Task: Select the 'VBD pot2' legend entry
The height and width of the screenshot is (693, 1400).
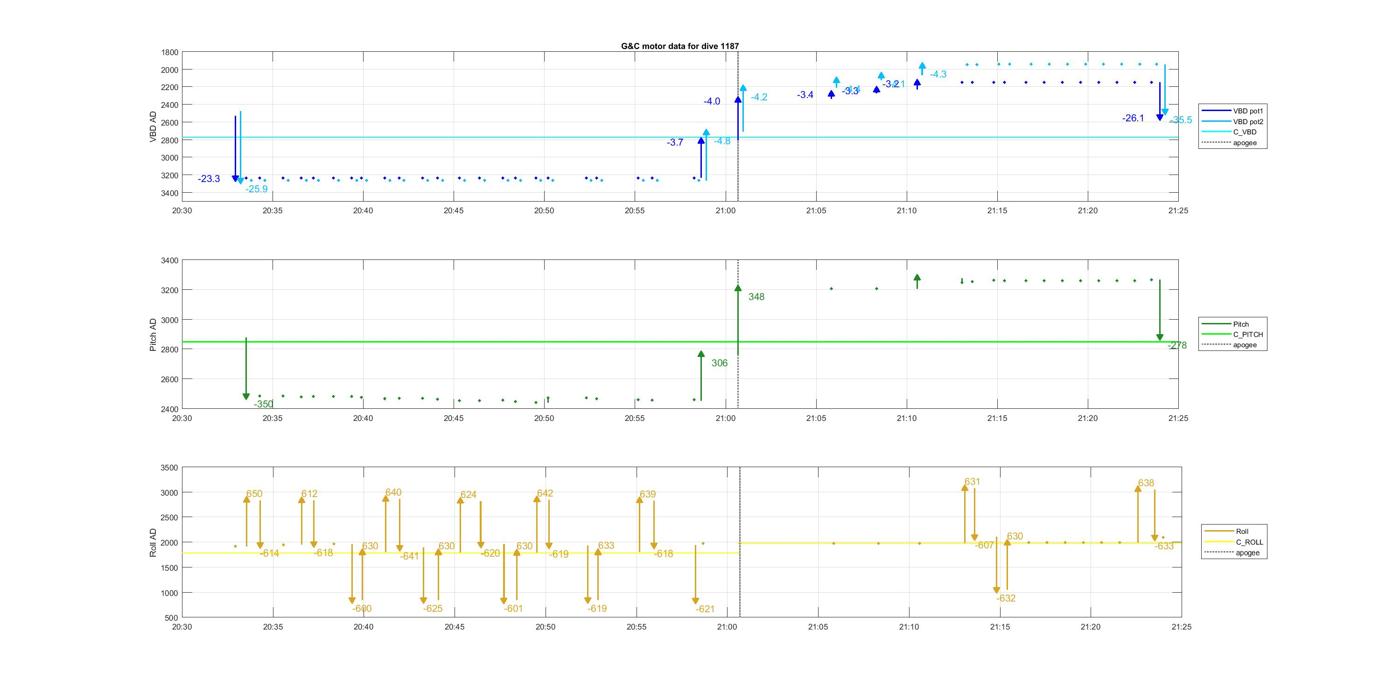Action: [x=1232, y=121]
